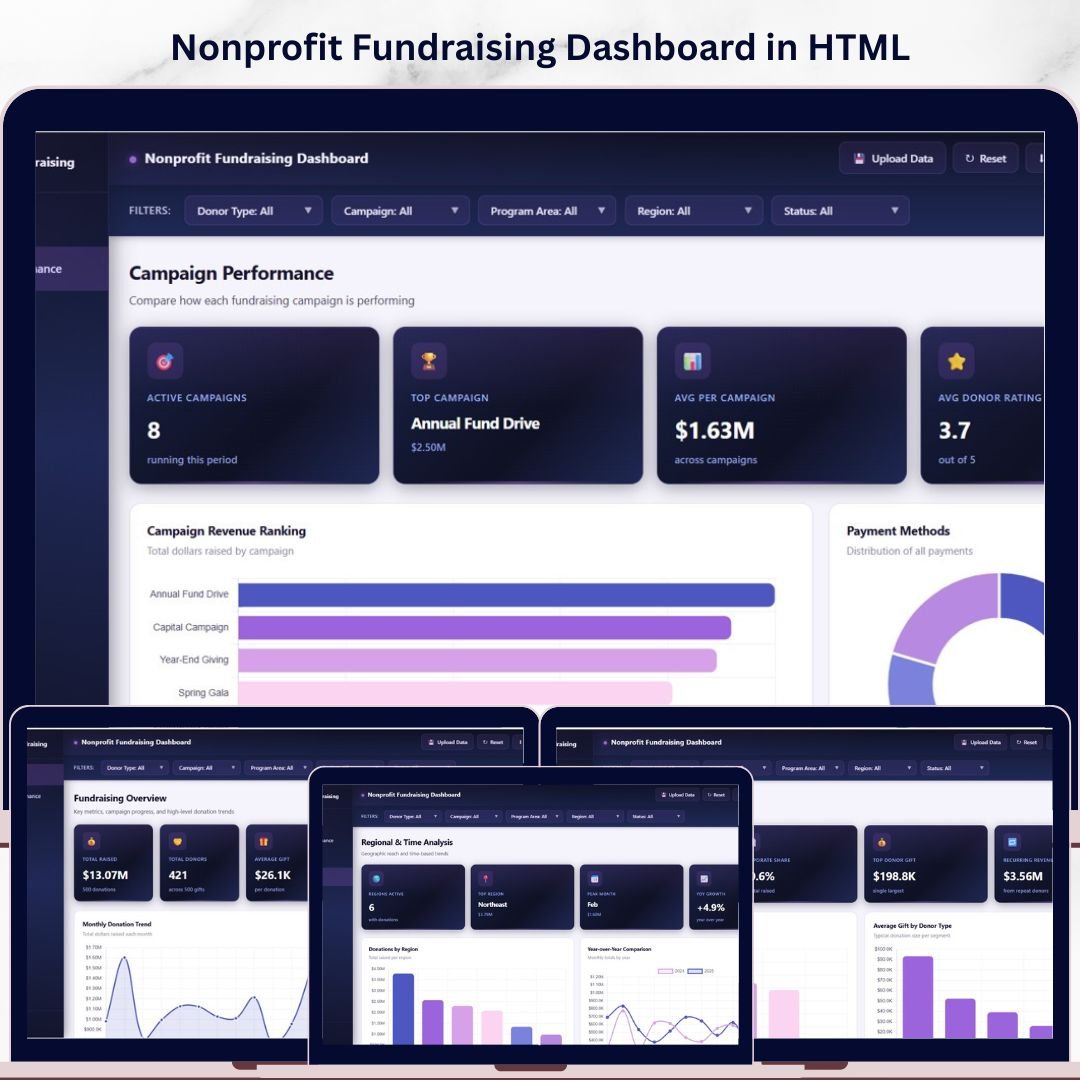Click the trophy icon on Top Campaign card
Screen dimensions: 1080x1080
(x=429, y=362)
